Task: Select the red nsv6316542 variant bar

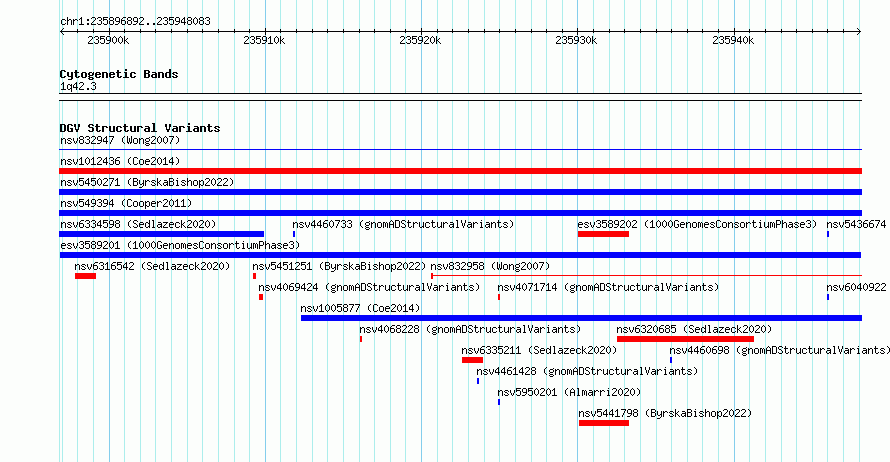Action: [85, 276]
